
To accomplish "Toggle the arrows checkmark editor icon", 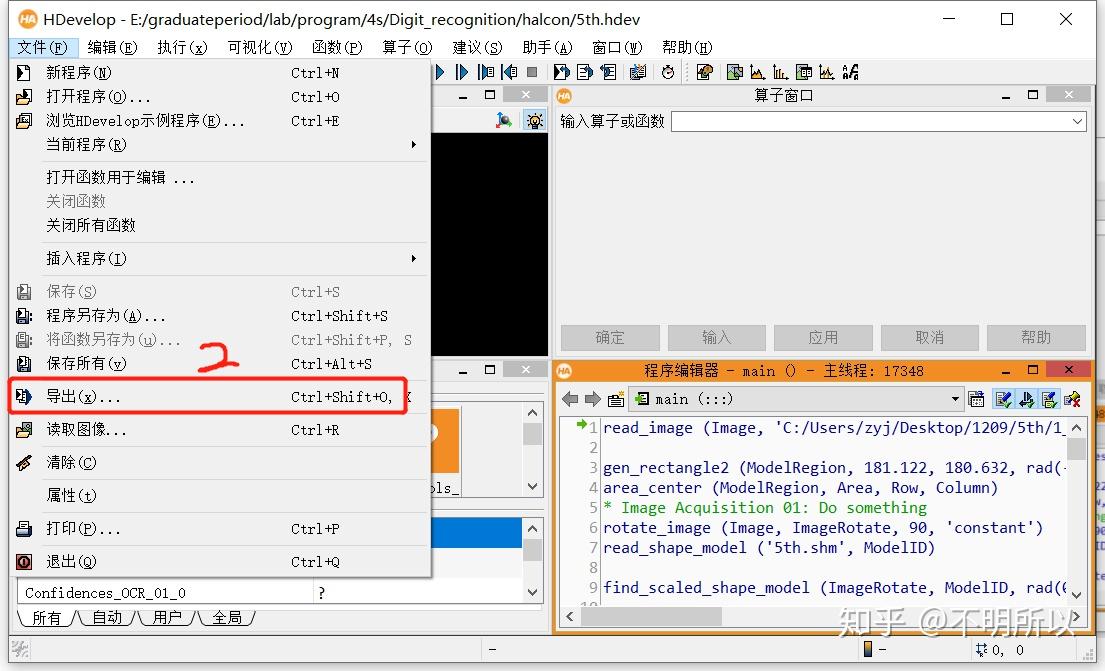I will [x=1026, y=400].
